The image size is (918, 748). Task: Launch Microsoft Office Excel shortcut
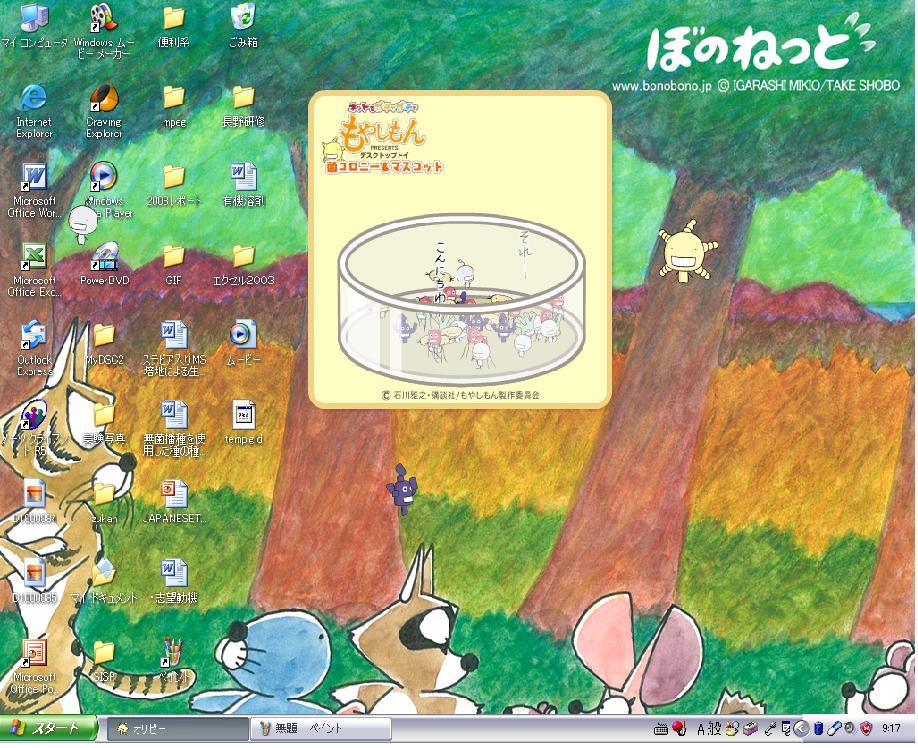point(34,270)
